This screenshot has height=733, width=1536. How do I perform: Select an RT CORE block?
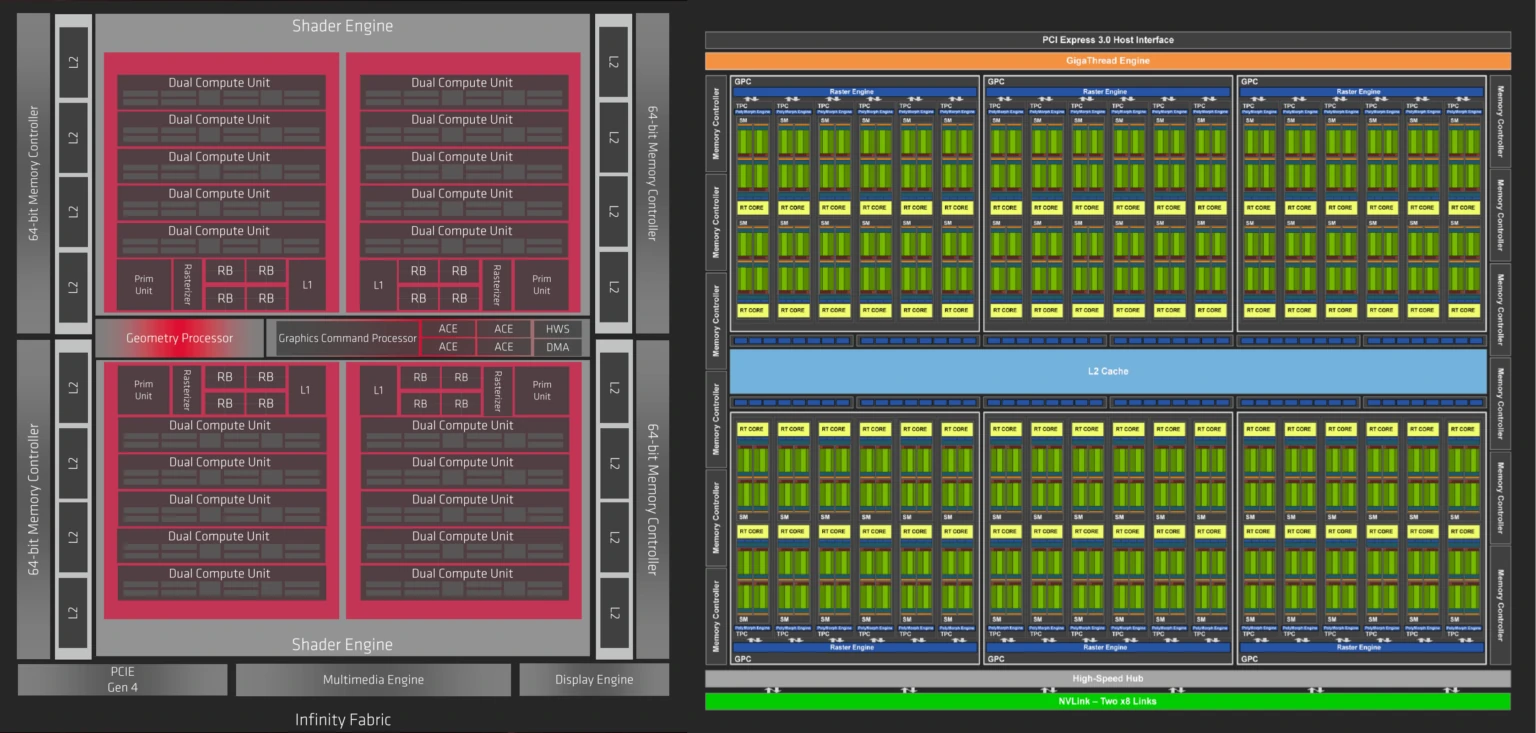click(752, 207)
